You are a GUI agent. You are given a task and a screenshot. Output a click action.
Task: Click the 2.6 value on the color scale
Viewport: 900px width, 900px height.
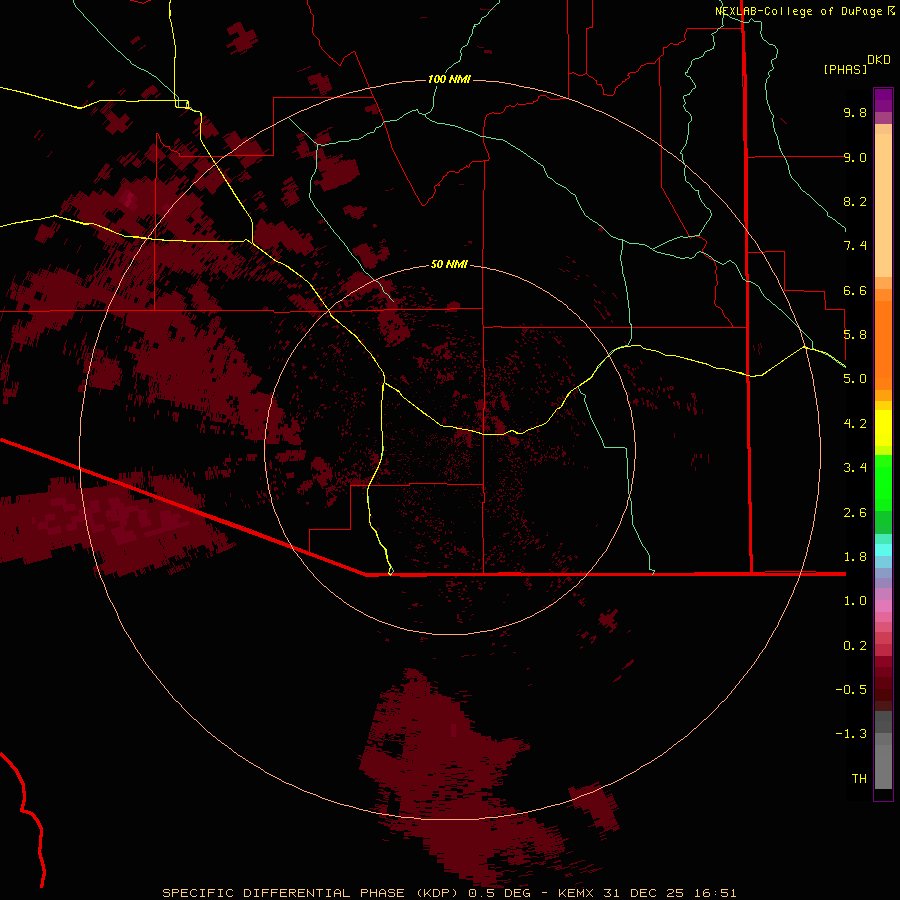coord(855,513)
